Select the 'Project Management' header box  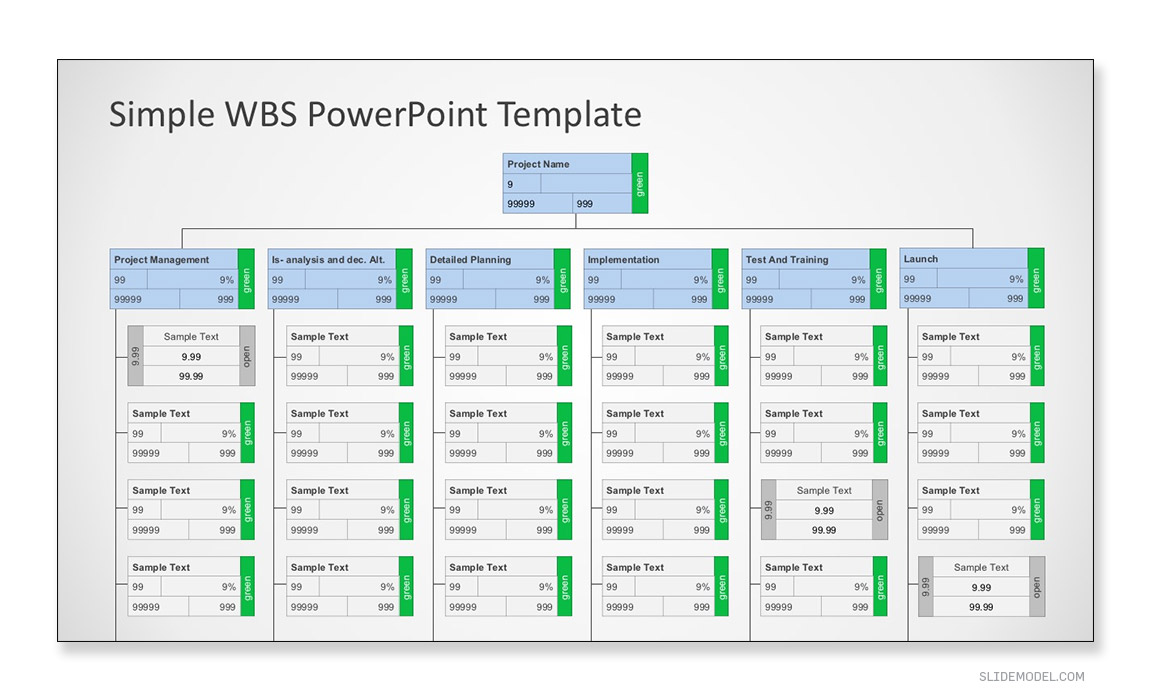coord(182,278)
